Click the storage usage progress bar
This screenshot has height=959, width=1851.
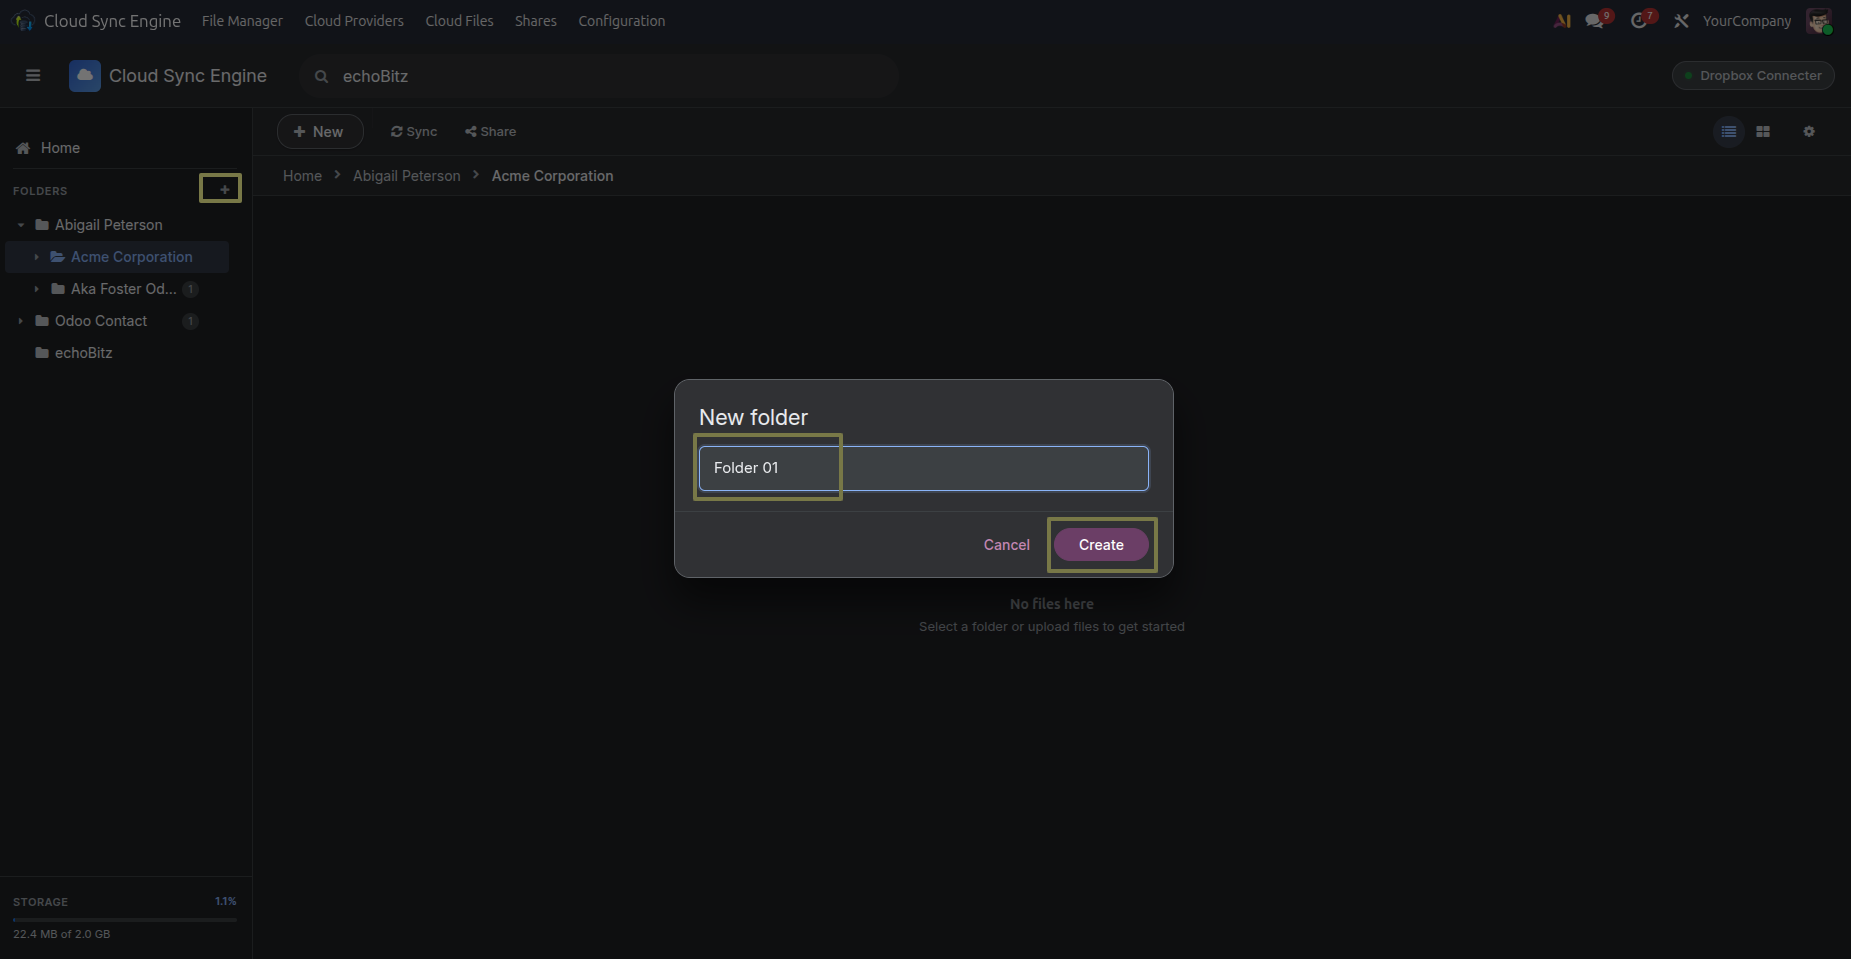[125, 919]
